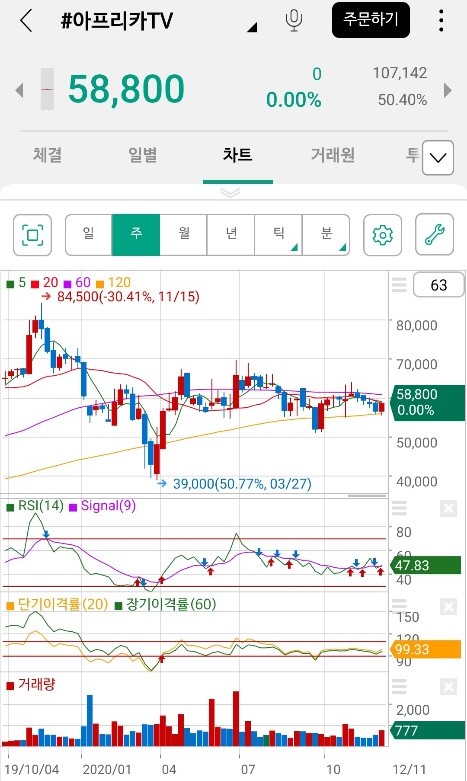The image size is (467, 781).
Task: Select the 120-day moving average legend
Action: tap(113, 282)
